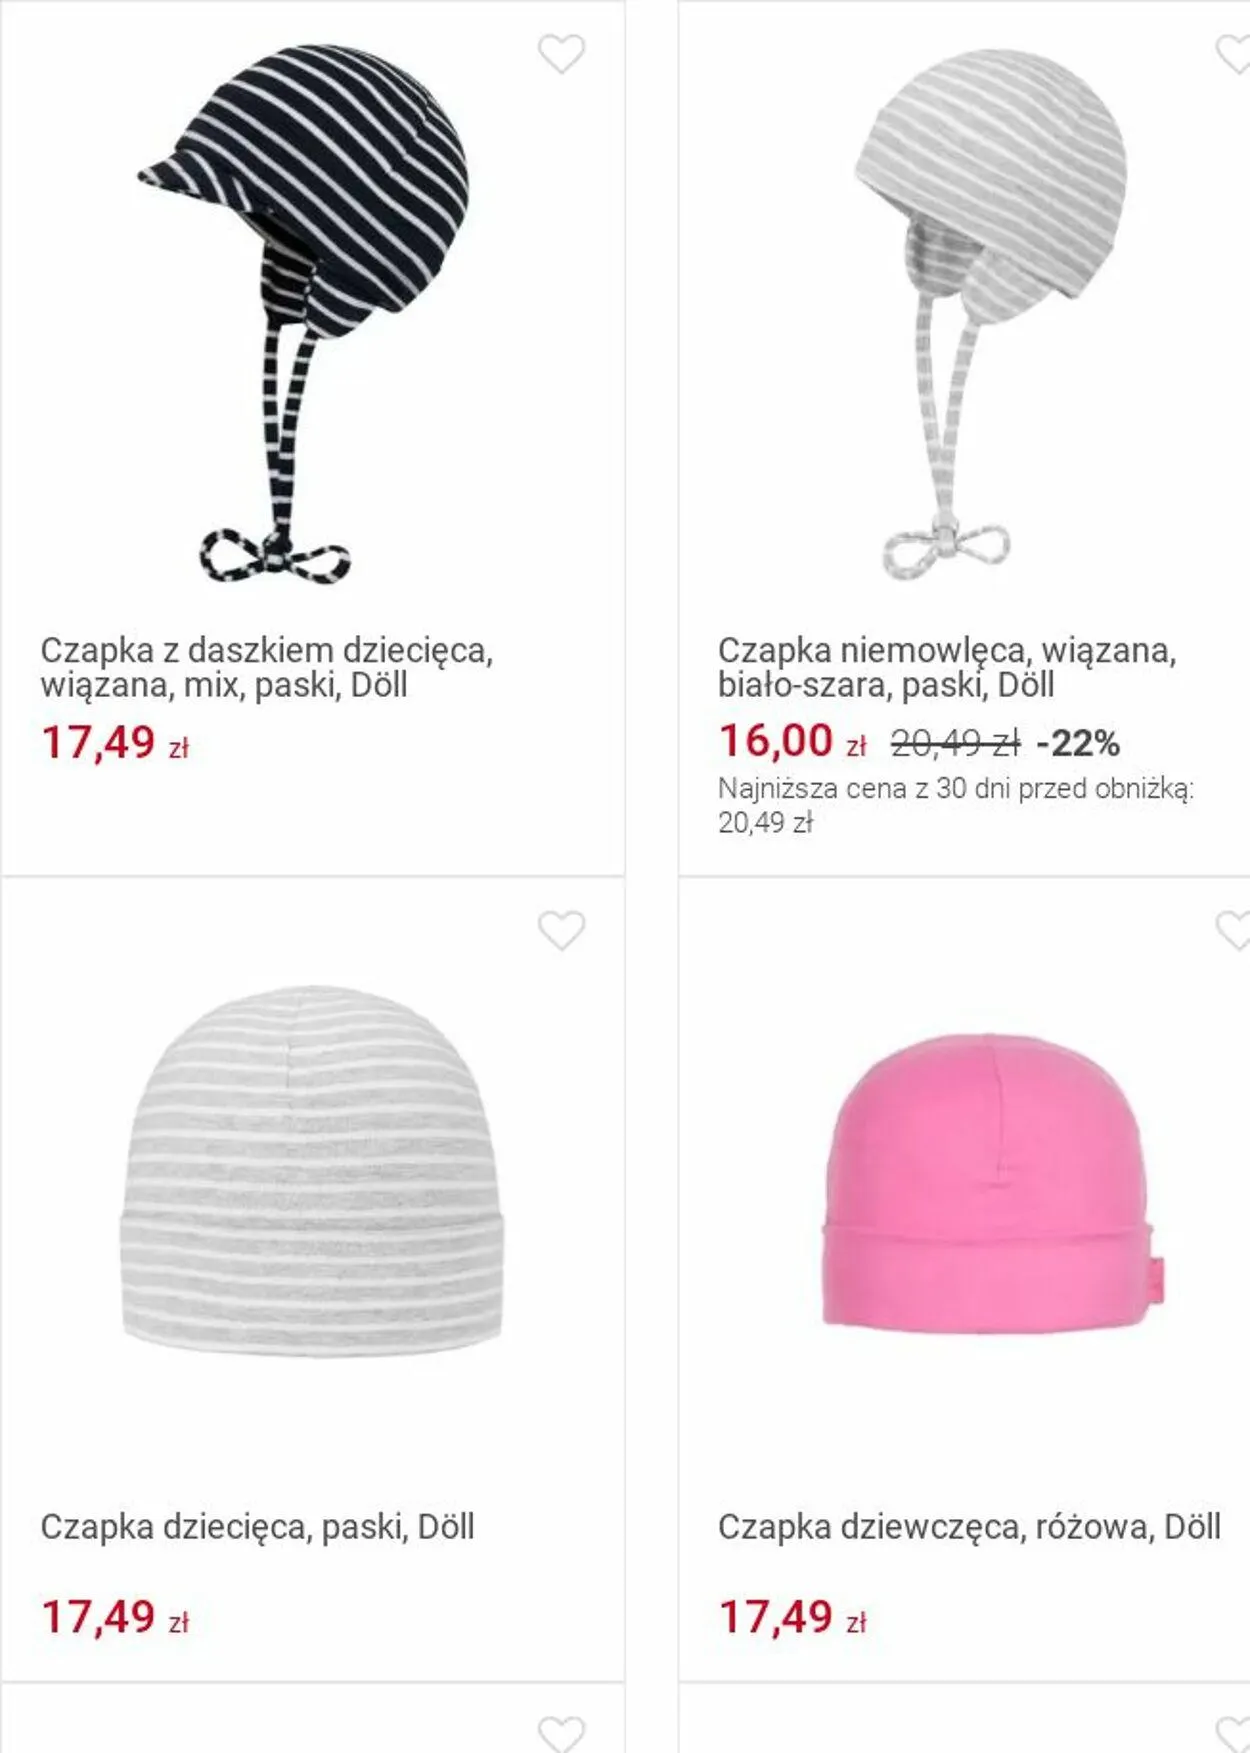This screenshot has height=1753, width=1250.
Task: Click 'Najniższa cena z 30 dni' note
Action: click(956, 805)
